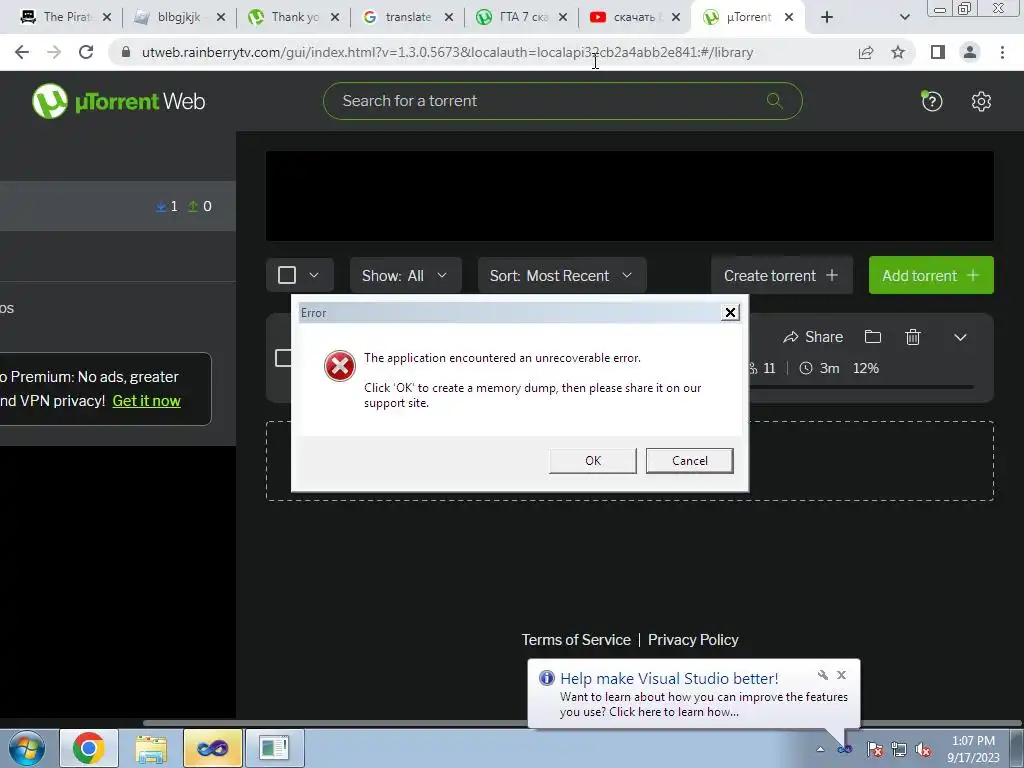Click the Help make Visual Studio better text
The width and height of the screenshot is (1024, 768).
click(669, 679)
